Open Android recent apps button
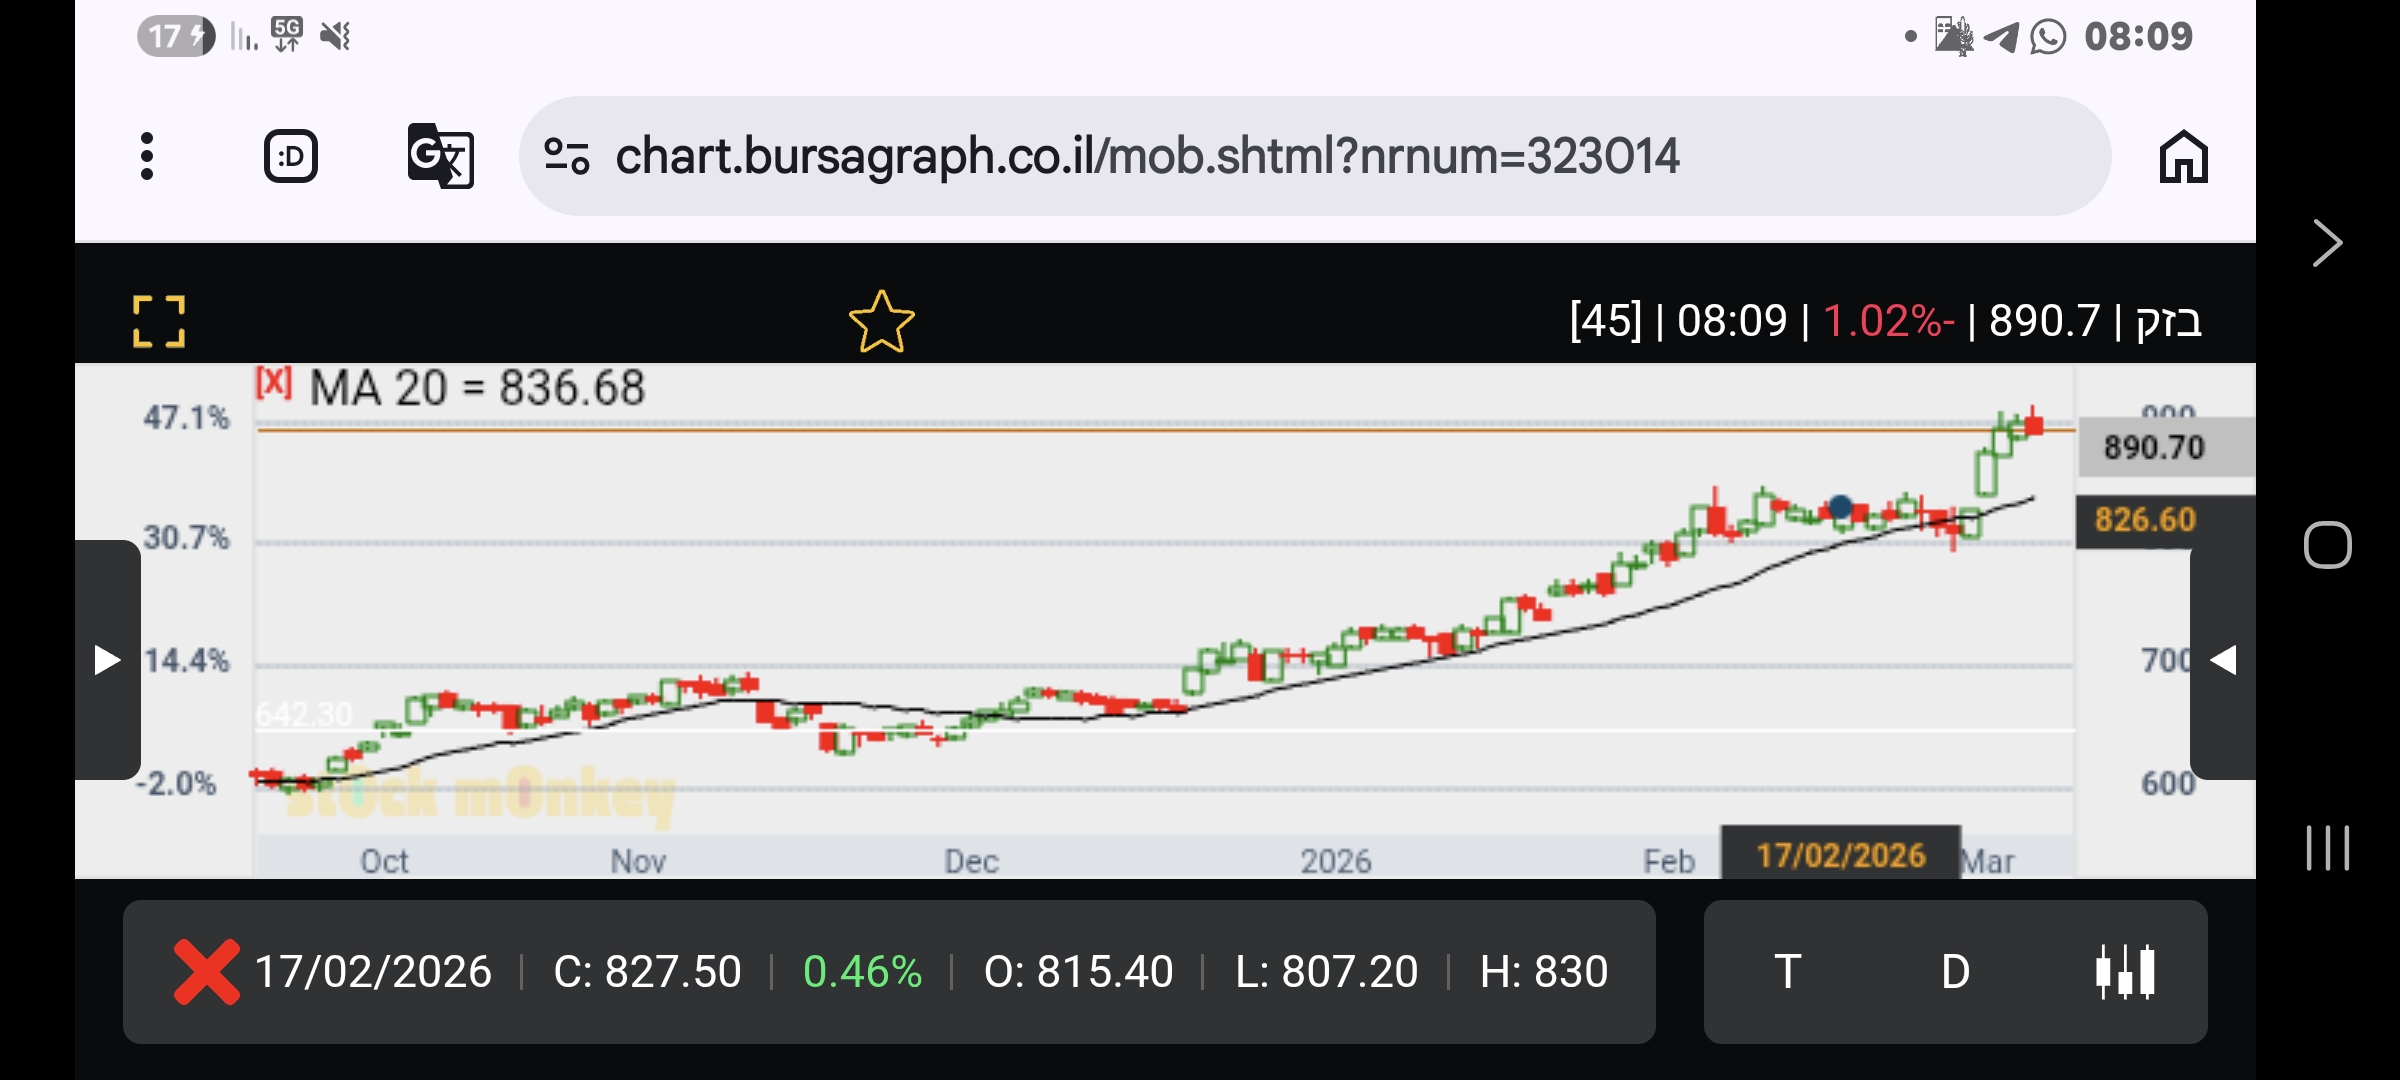2400x1080 pixels. pos(2327,848)
